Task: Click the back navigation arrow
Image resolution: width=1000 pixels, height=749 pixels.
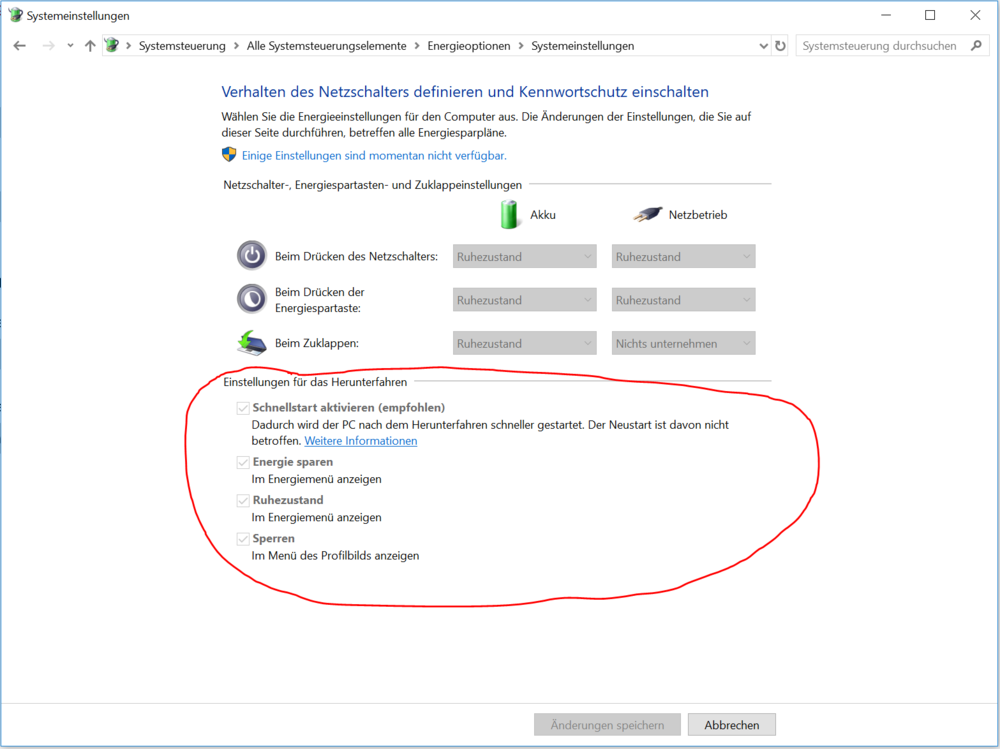Action: [x=19, y=46]
